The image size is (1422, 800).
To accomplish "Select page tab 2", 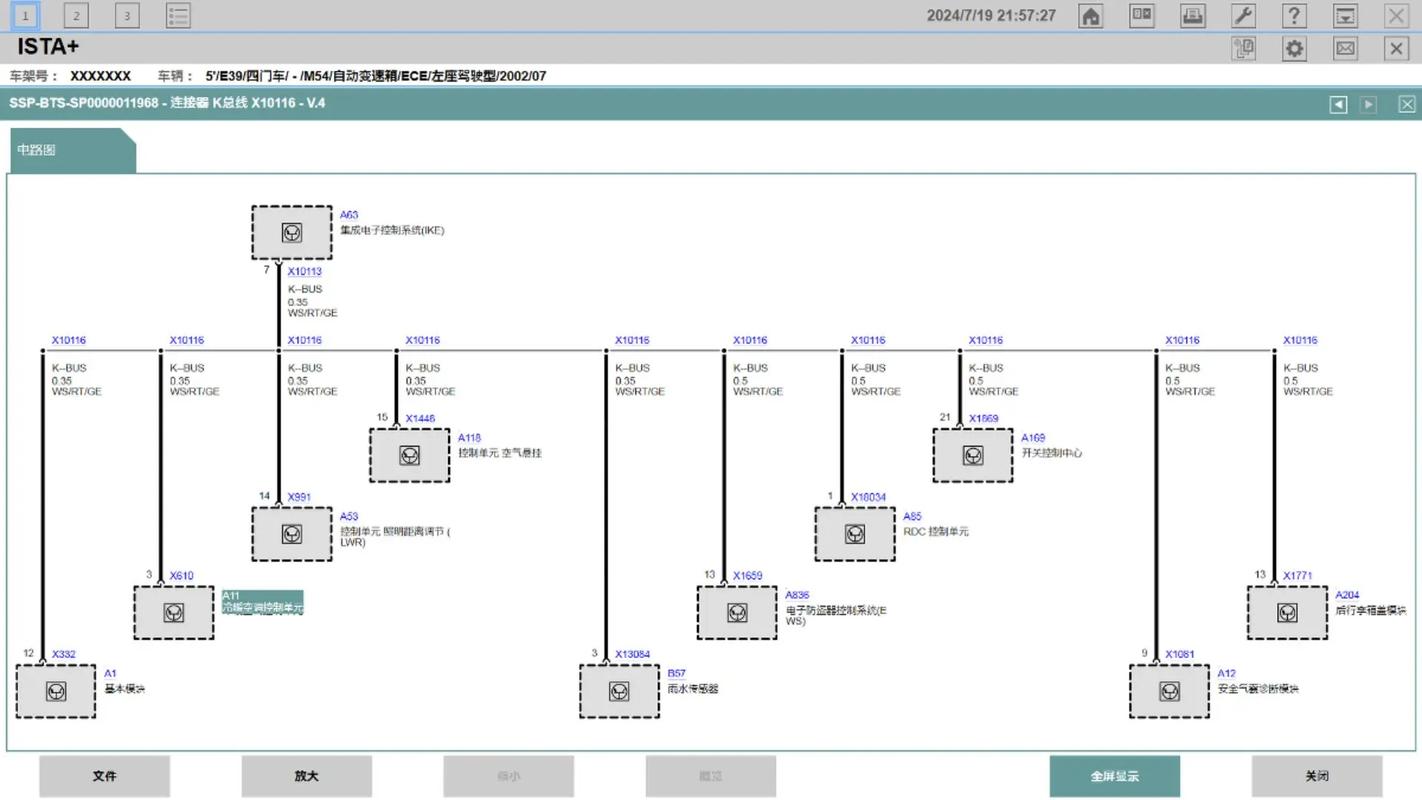I will click(x=76, y=15).
